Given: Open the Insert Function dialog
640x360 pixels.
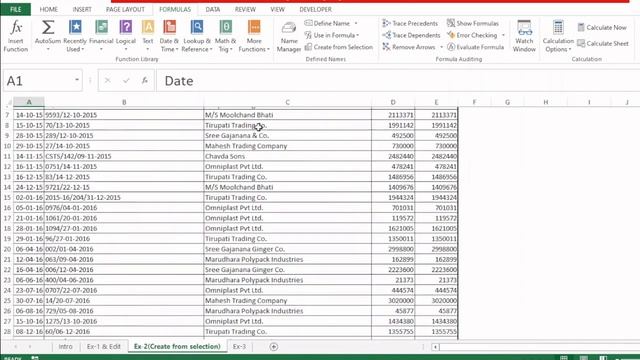Looking at the screenshot, I should click(x=16, y=36).
